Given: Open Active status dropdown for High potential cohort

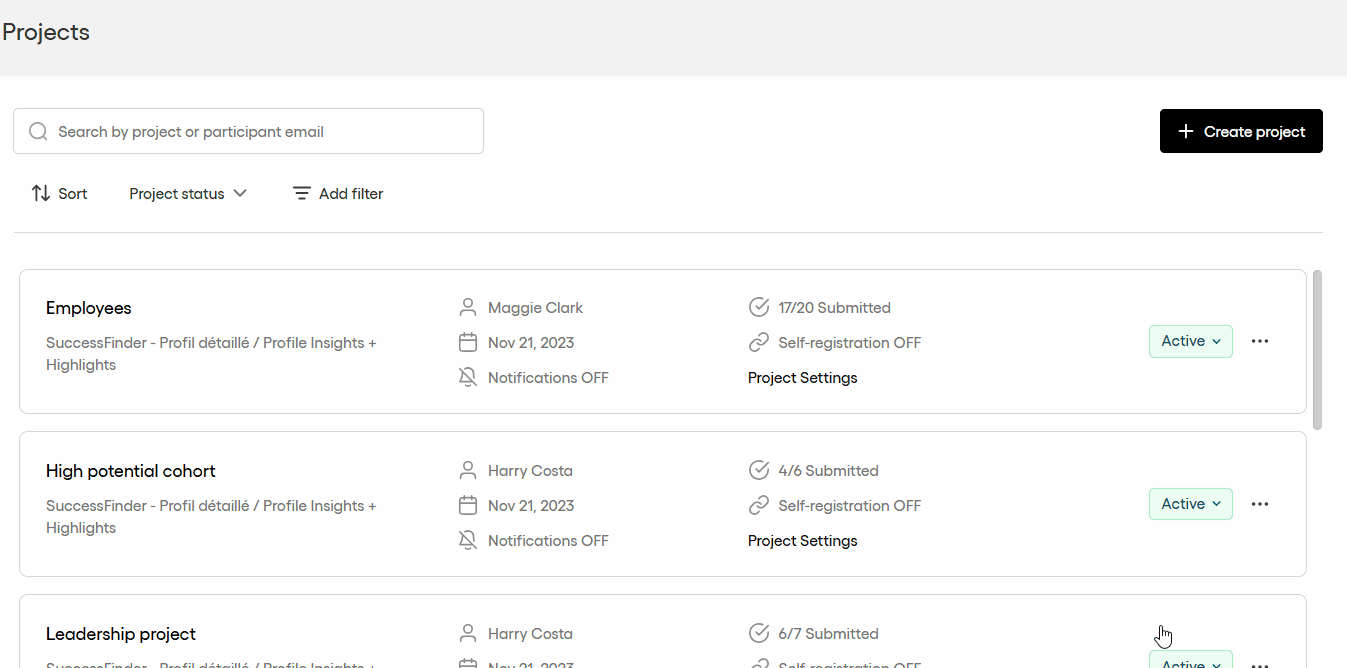Looking at the screenshot, I should tap(1191, 504).
